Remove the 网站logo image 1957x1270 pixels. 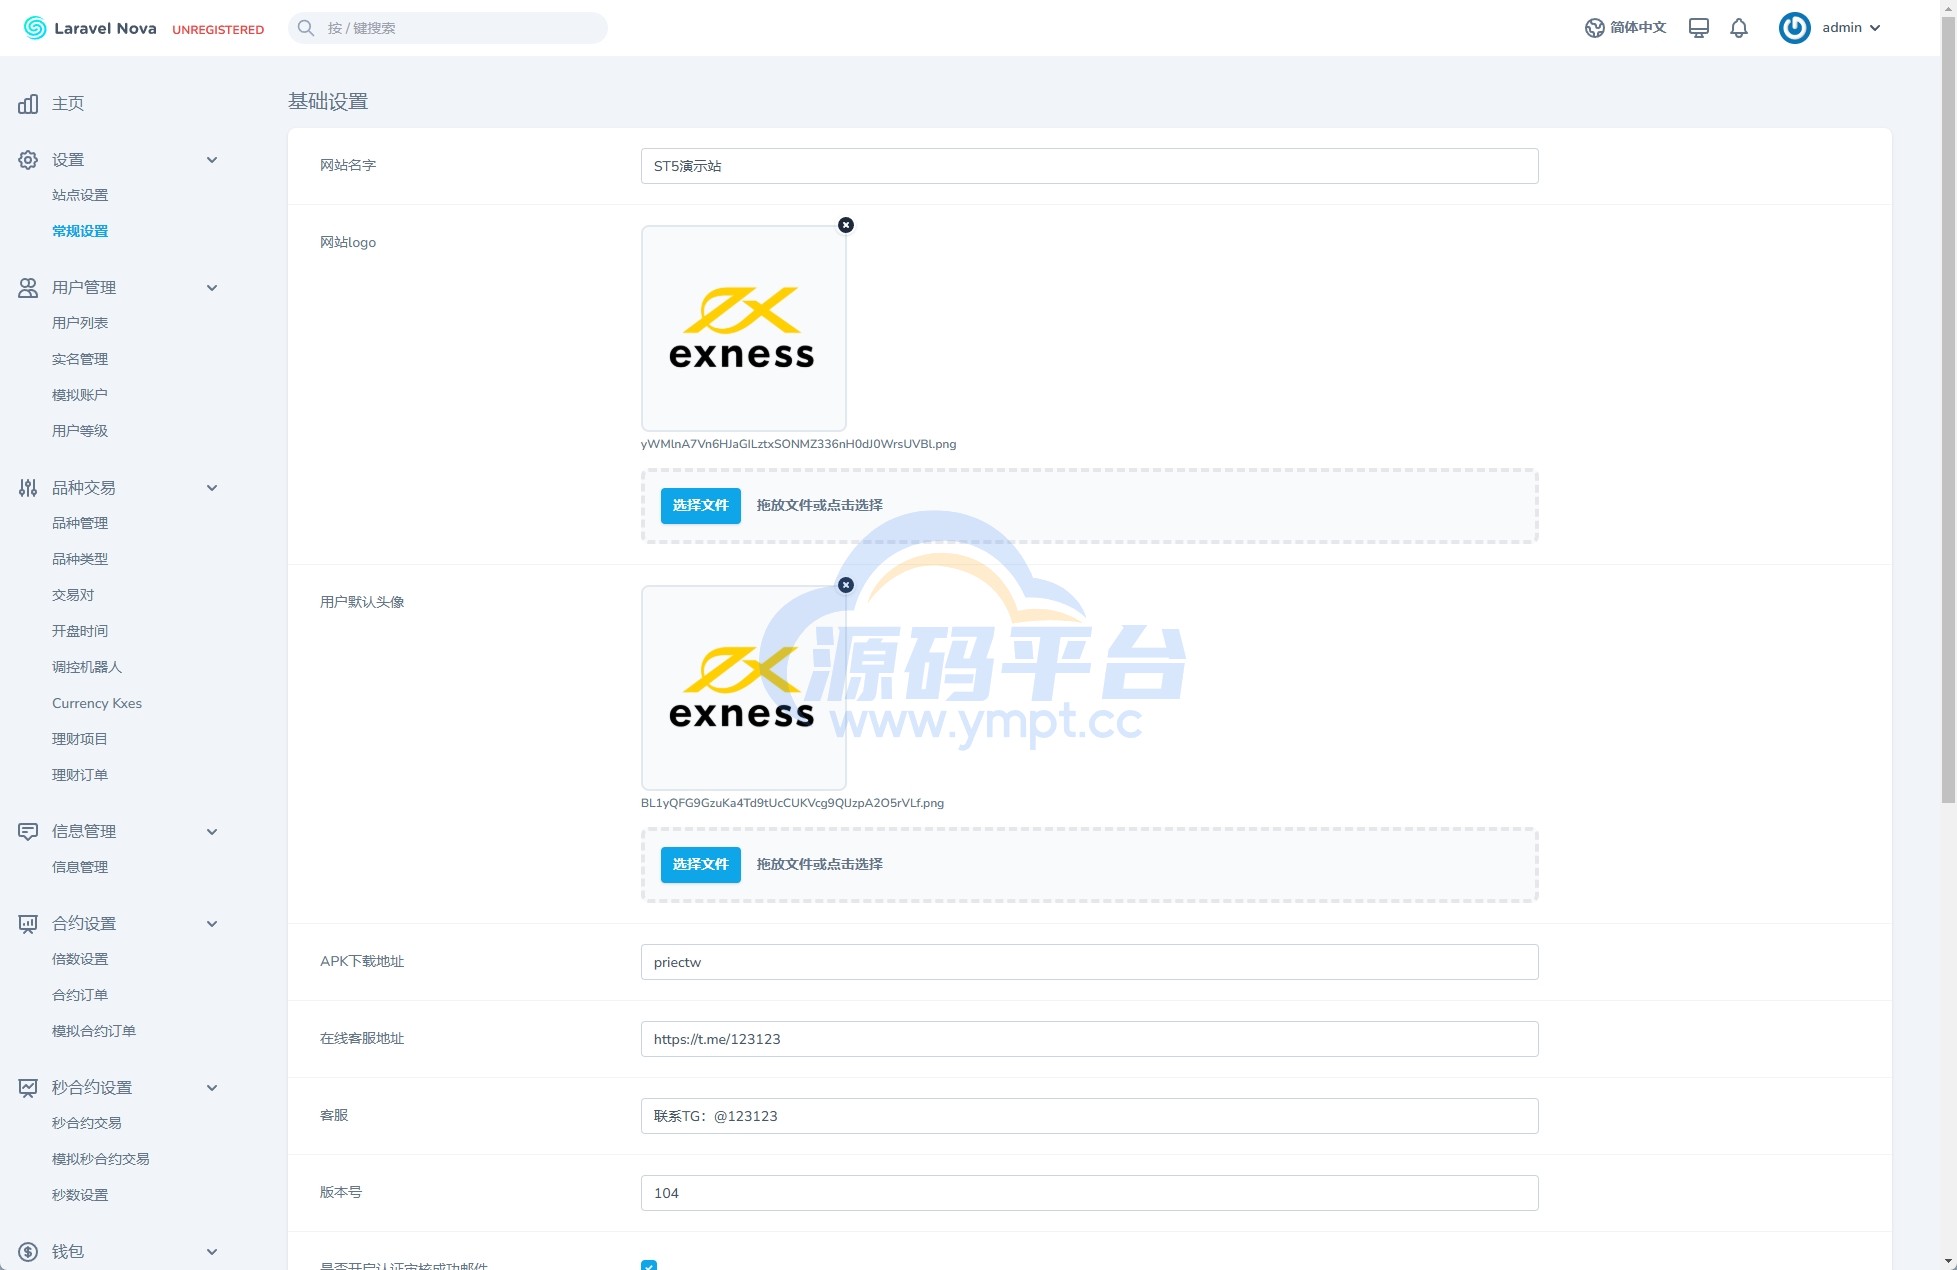click(x=846, y=225)
